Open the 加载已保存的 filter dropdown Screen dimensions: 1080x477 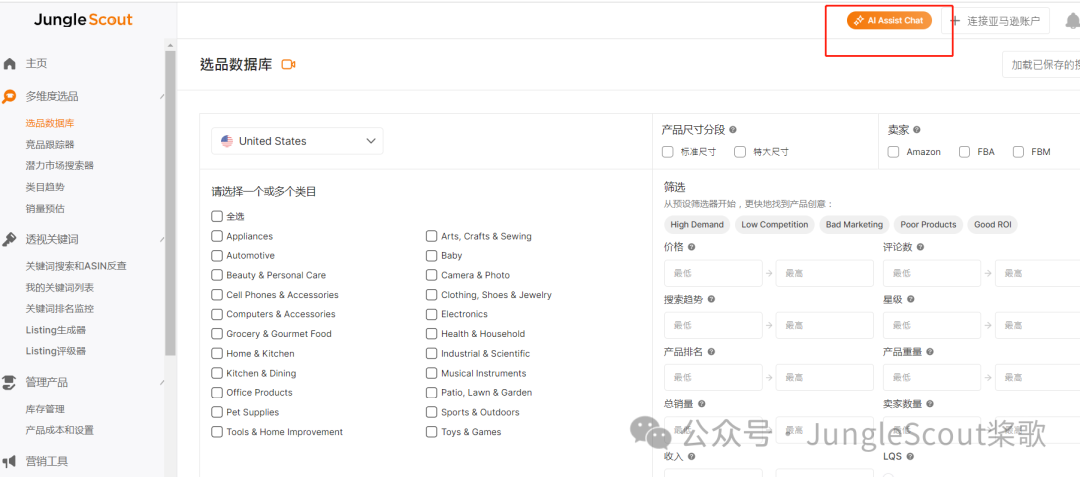(x=1041, y=65)
